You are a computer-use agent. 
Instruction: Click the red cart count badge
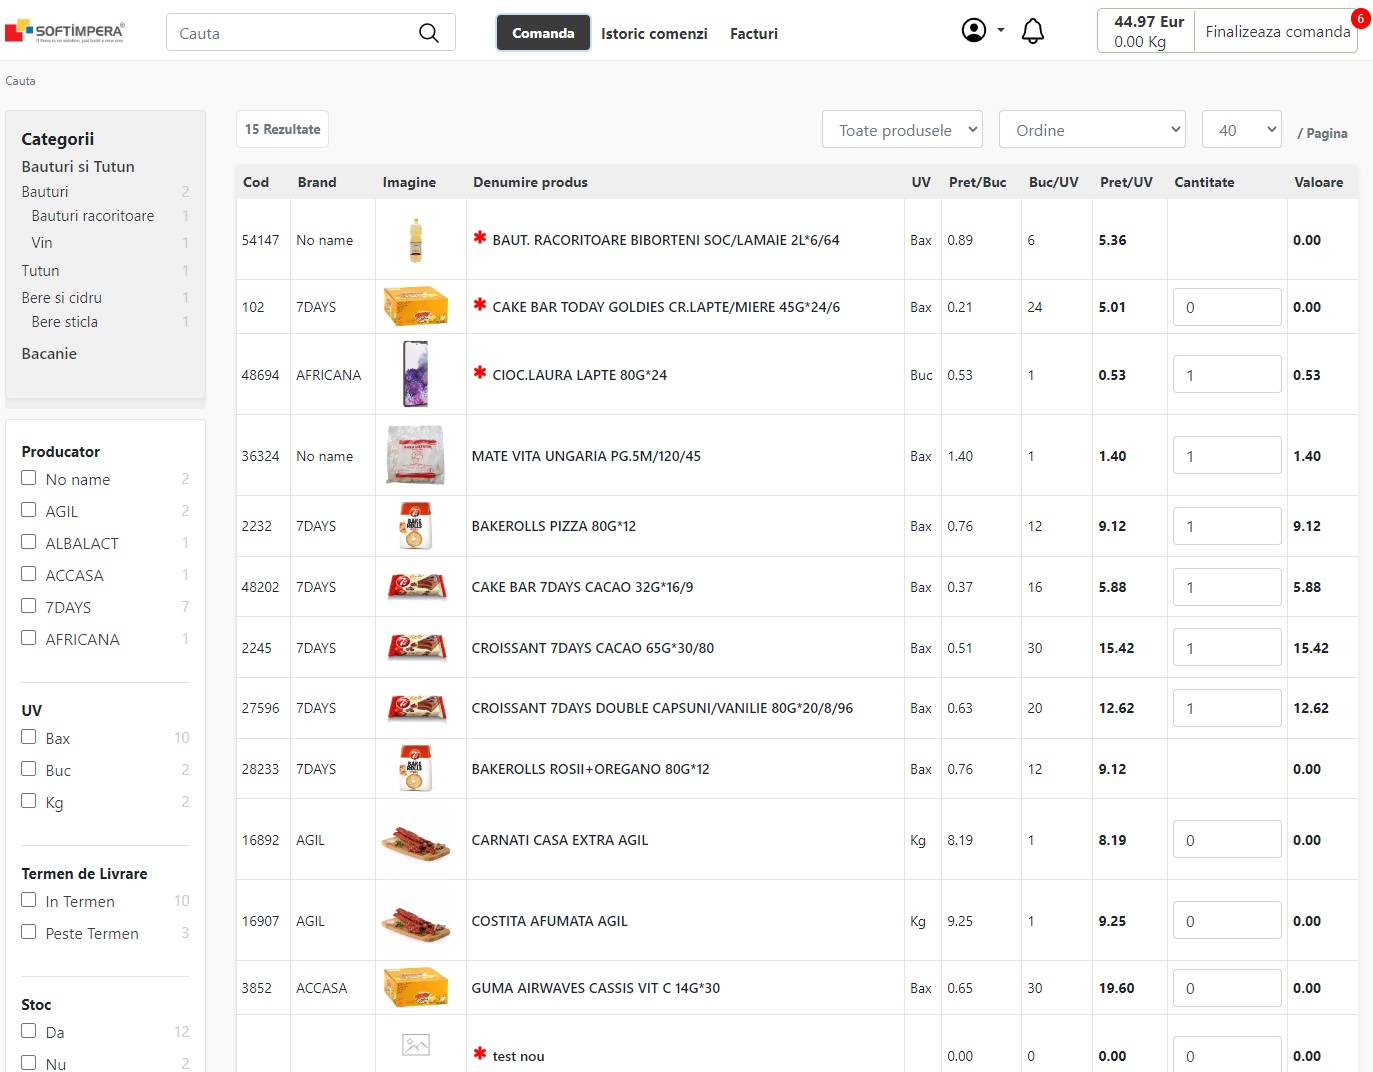click(x=1360, y=18)
